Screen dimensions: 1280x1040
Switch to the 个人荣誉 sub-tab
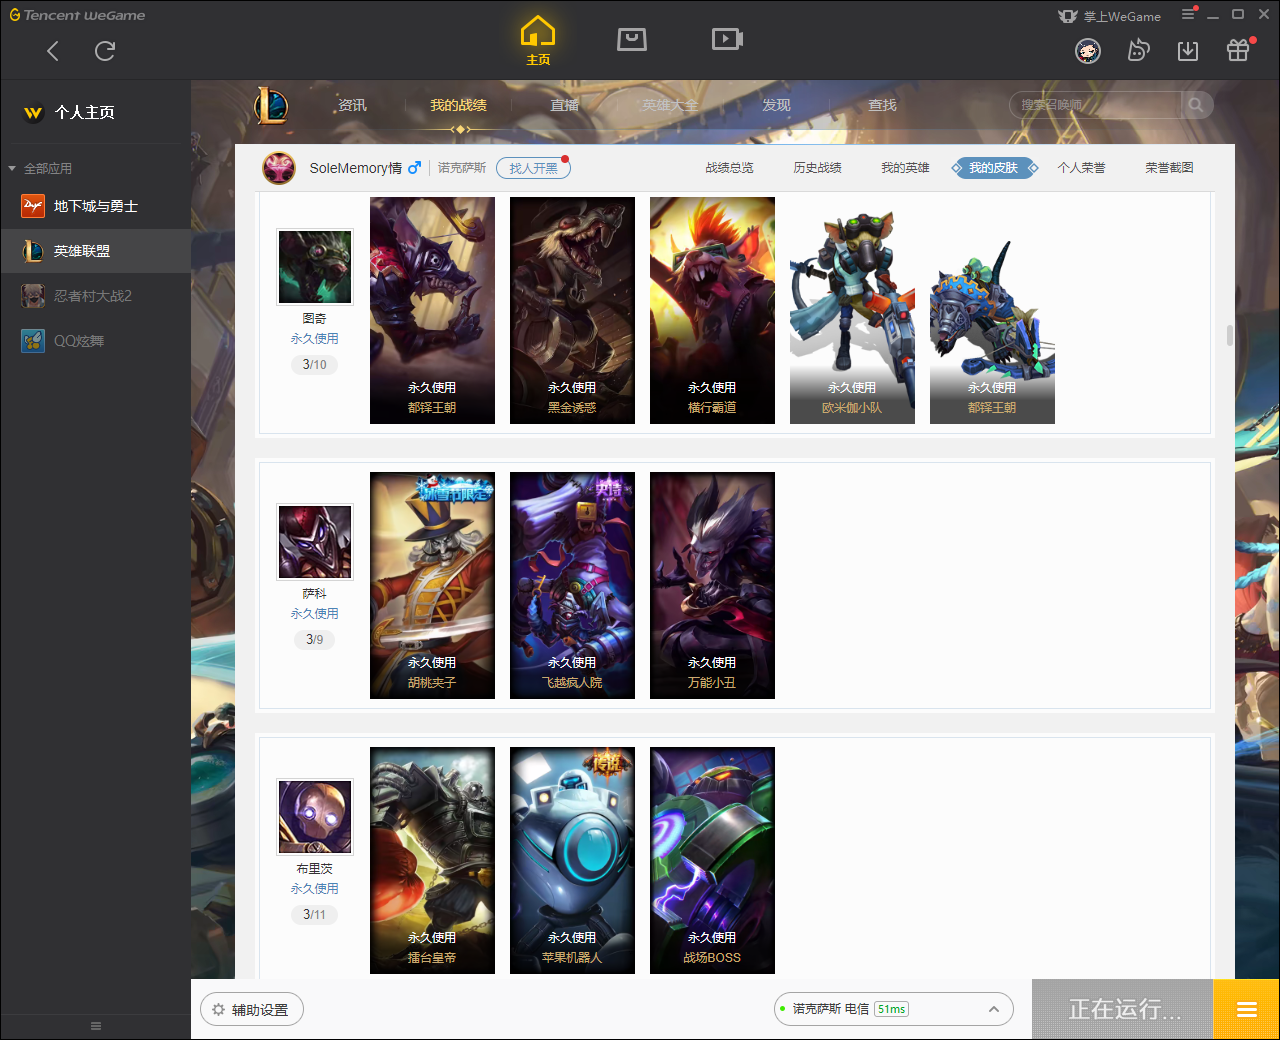point(1081,168)
